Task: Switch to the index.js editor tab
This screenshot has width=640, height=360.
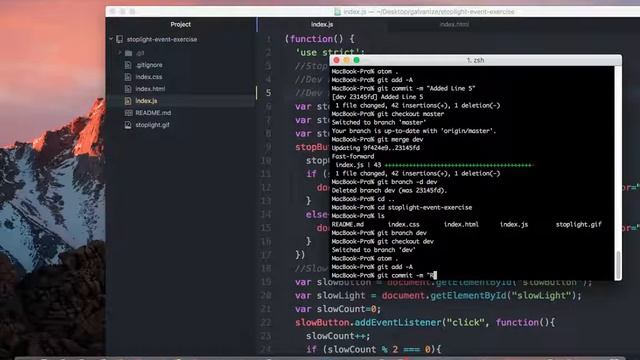Action: click(322, 24)
